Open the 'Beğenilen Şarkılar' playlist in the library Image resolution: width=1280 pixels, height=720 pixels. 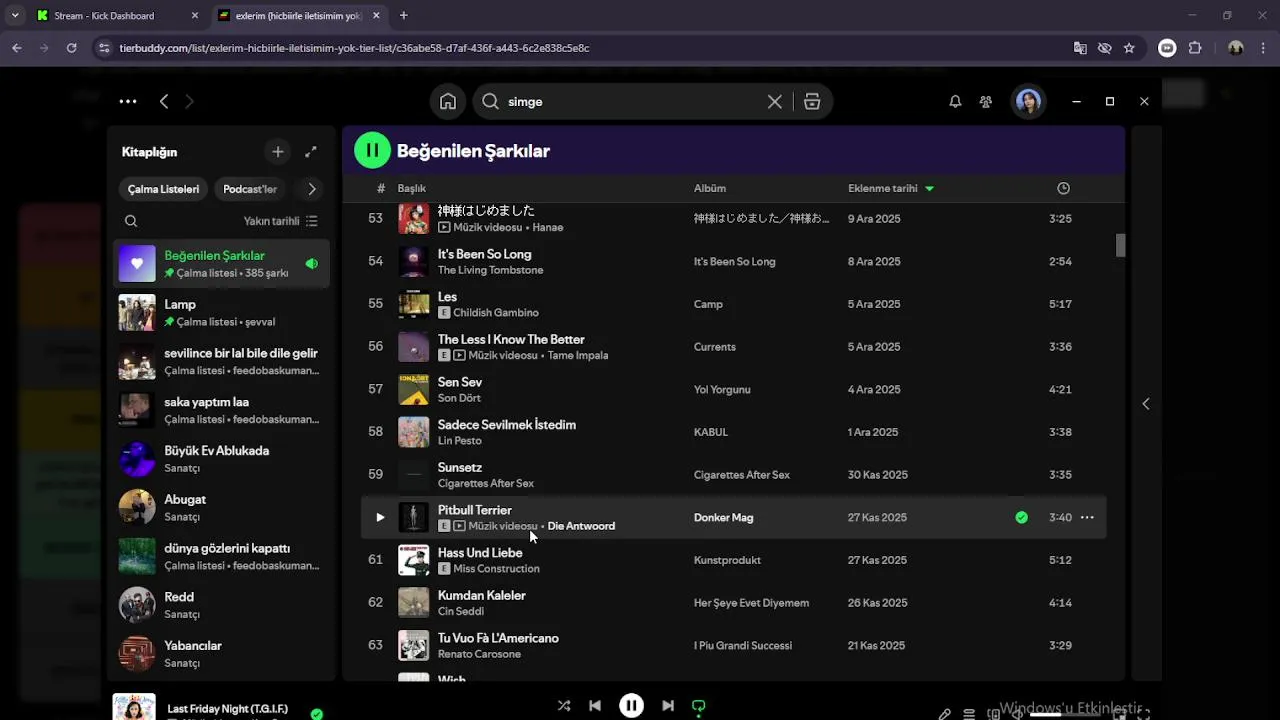(x=221, y=263)
